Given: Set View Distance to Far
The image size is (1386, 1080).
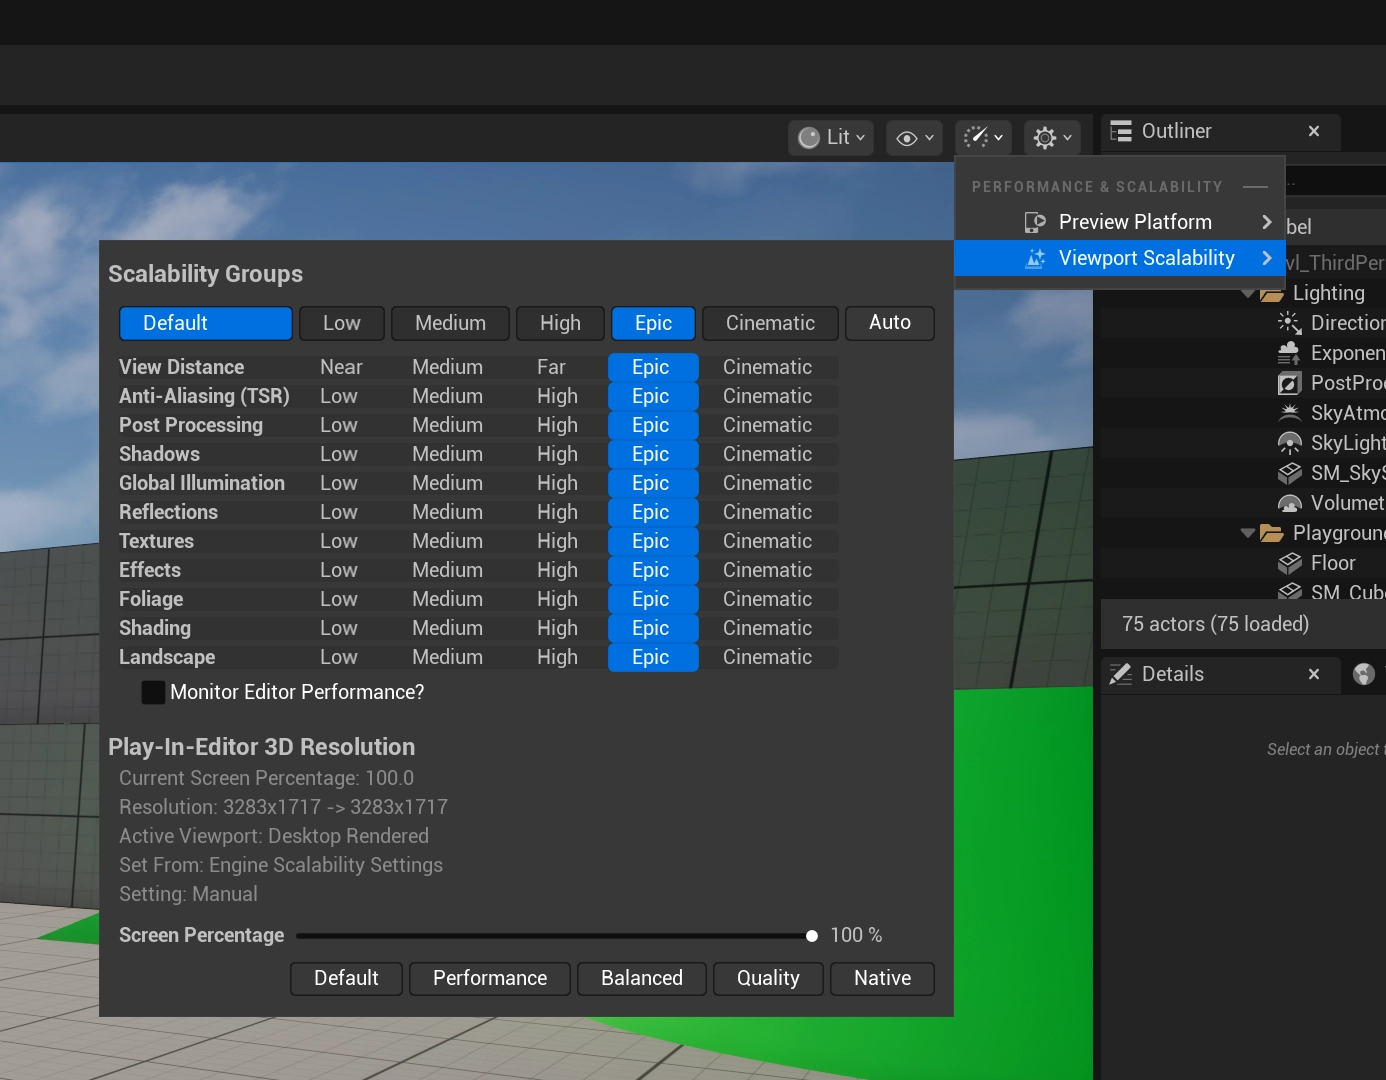Looking at the screenshot, I should [x=551, y=367].
